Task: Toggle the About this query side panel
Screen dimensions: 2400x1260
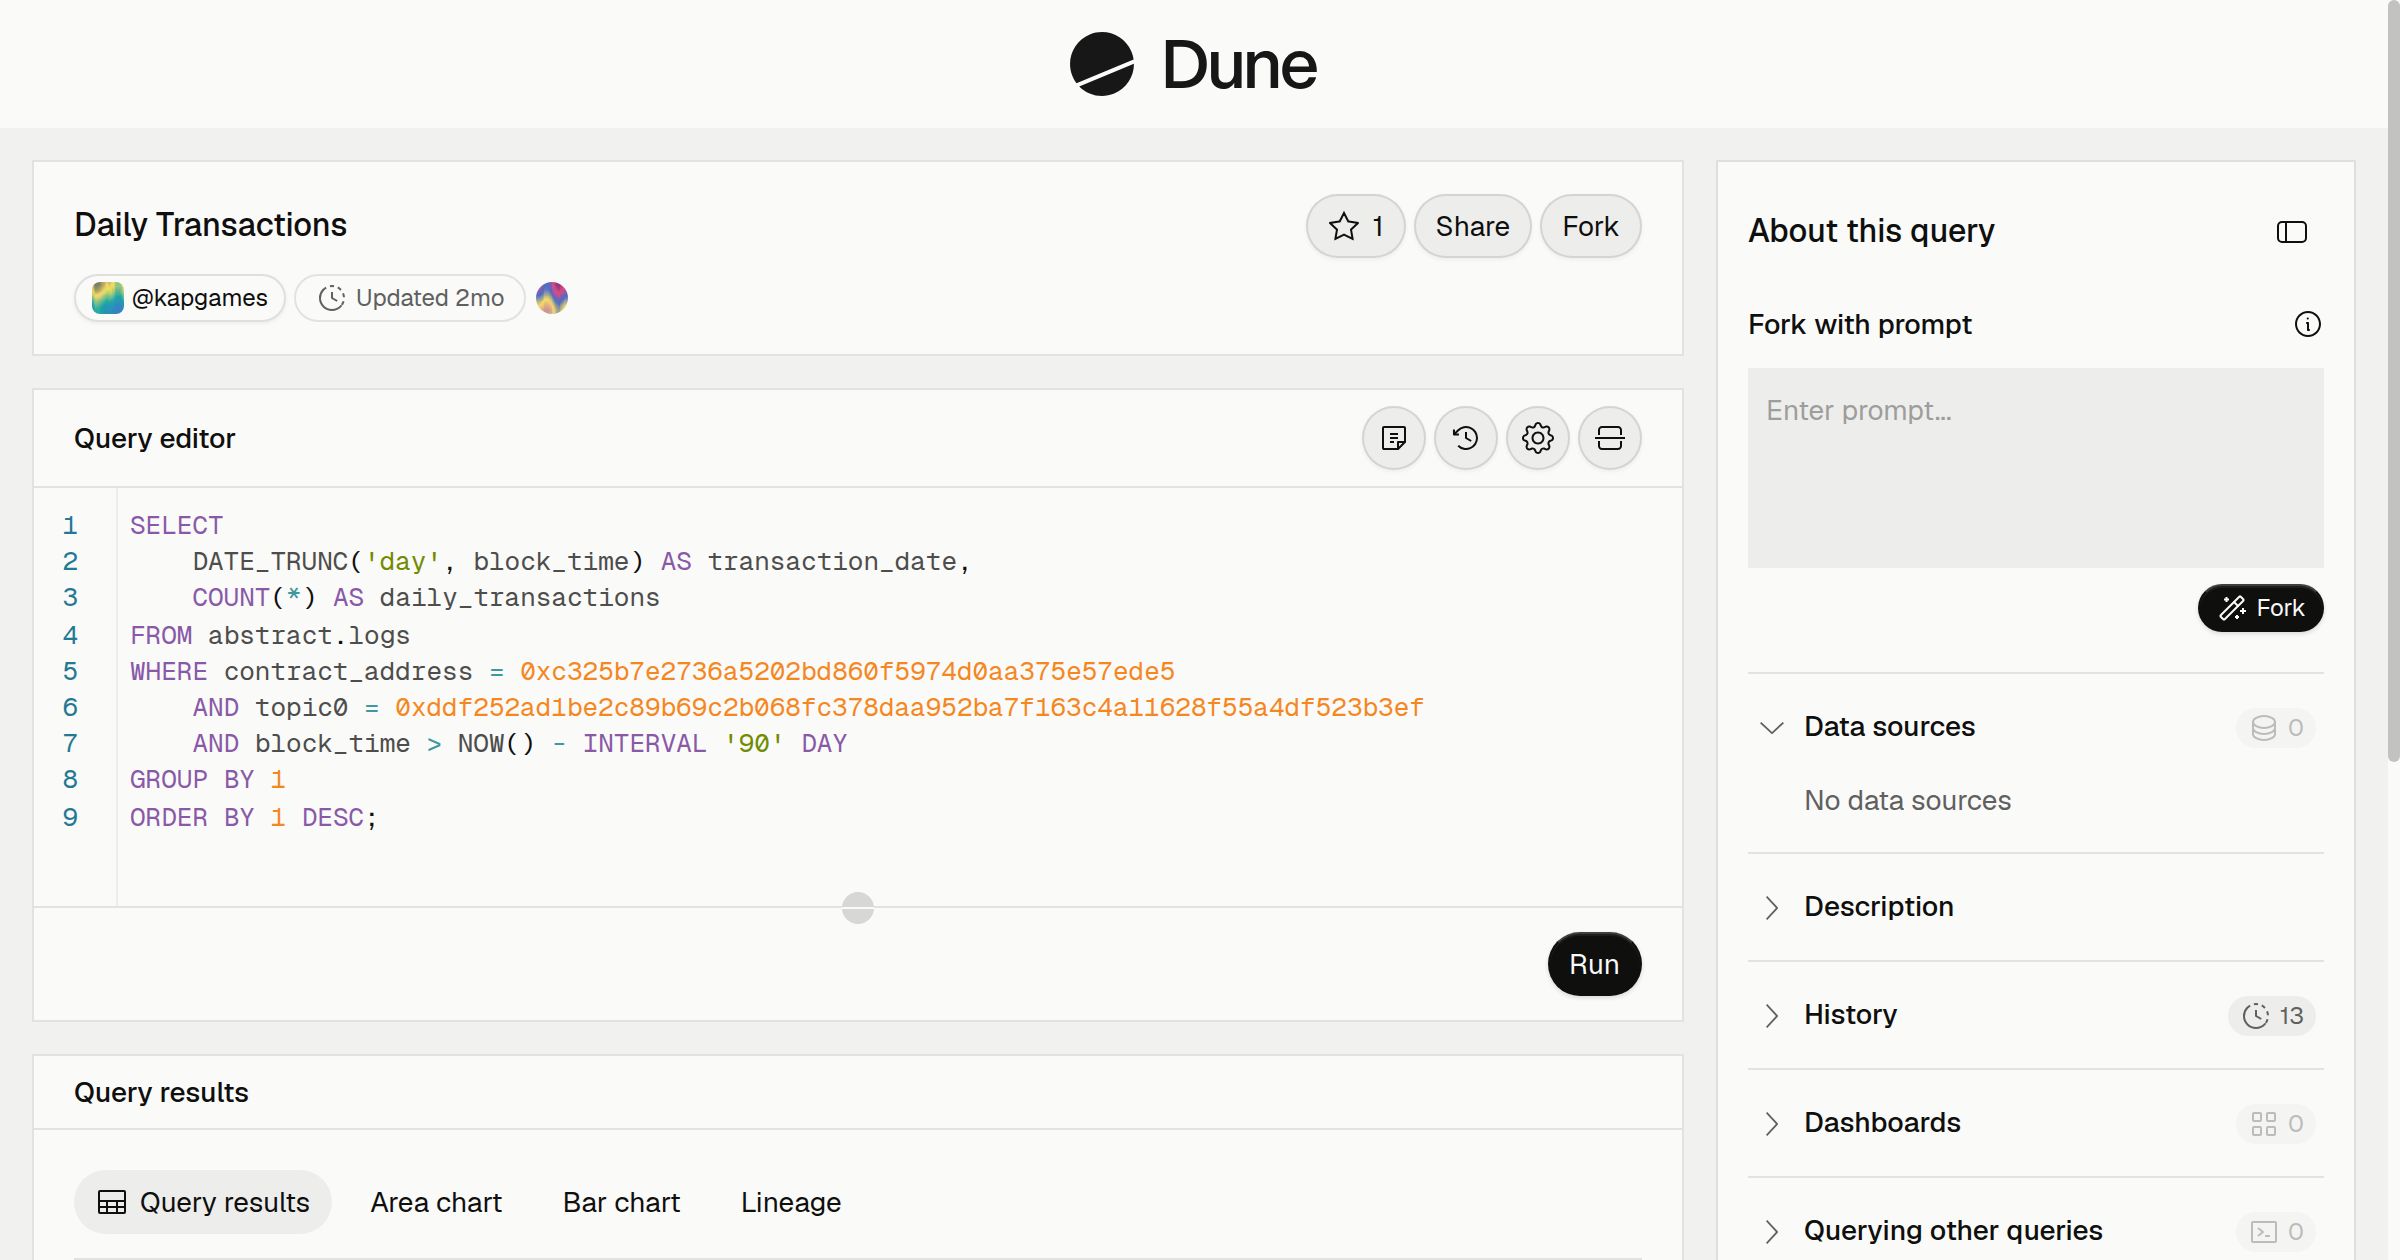Action: (x=2292, y=232)
